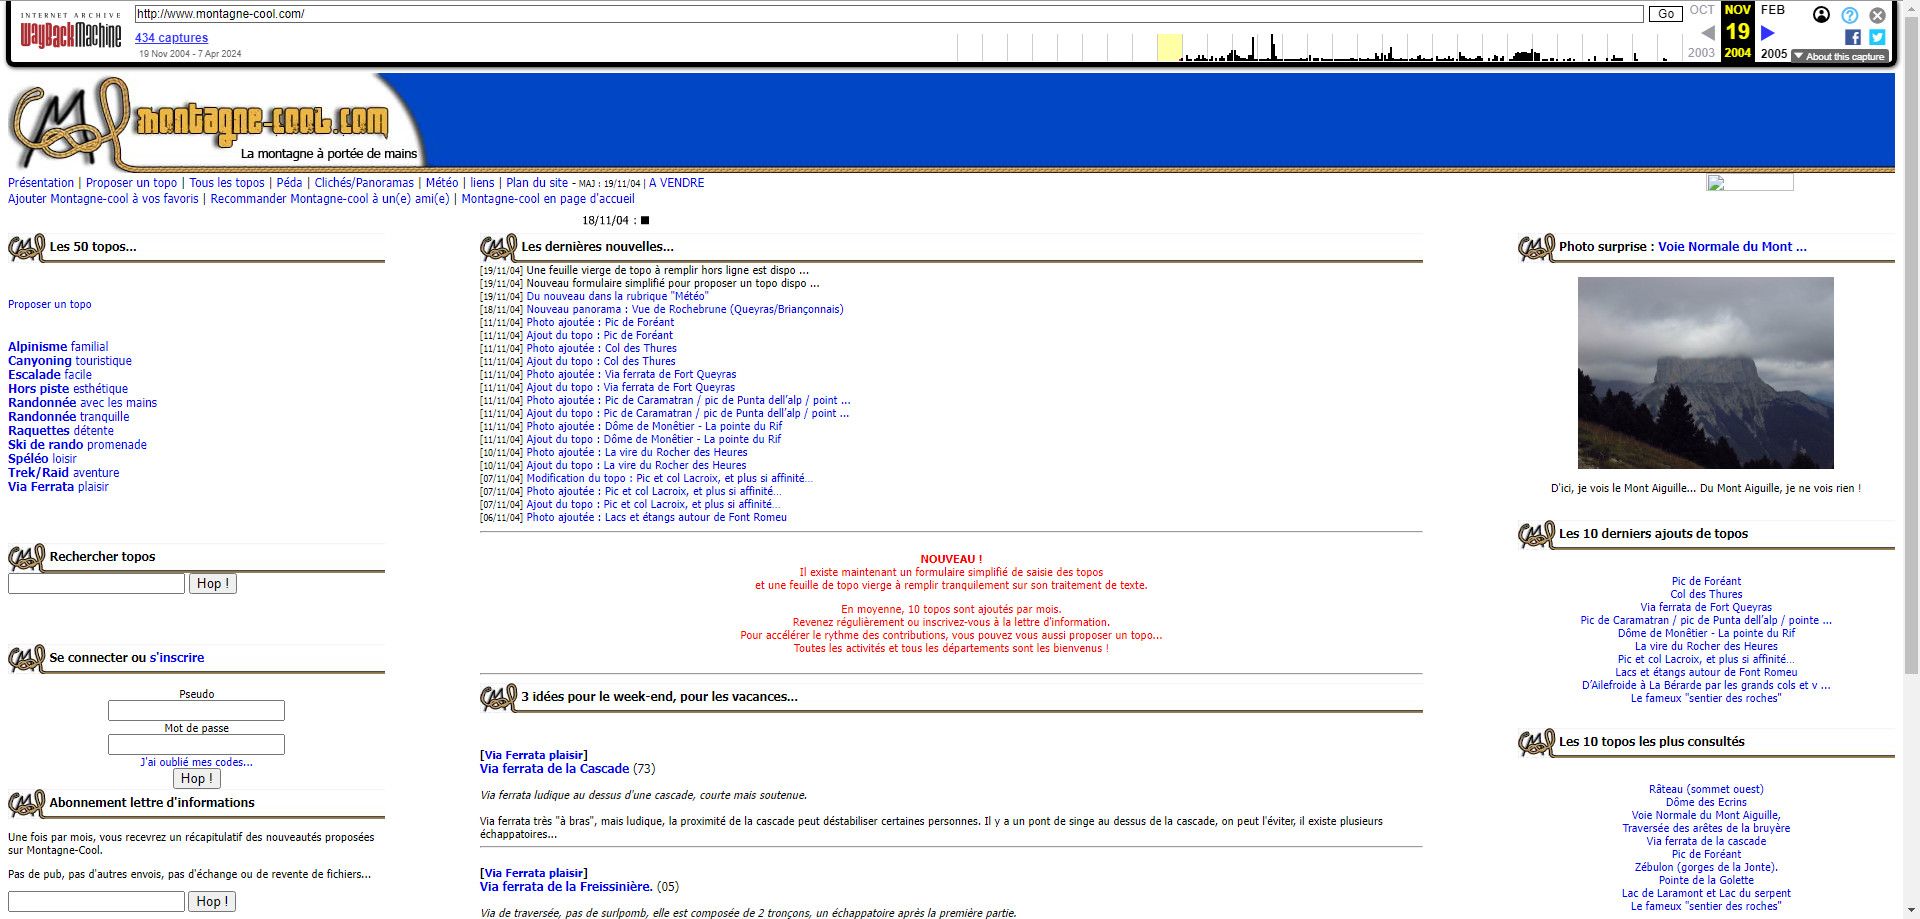1920x919 pixels.
Task: Click Recommander Montagne-cool à un(e) ami(e)
Action: click(x=330, y=199)
